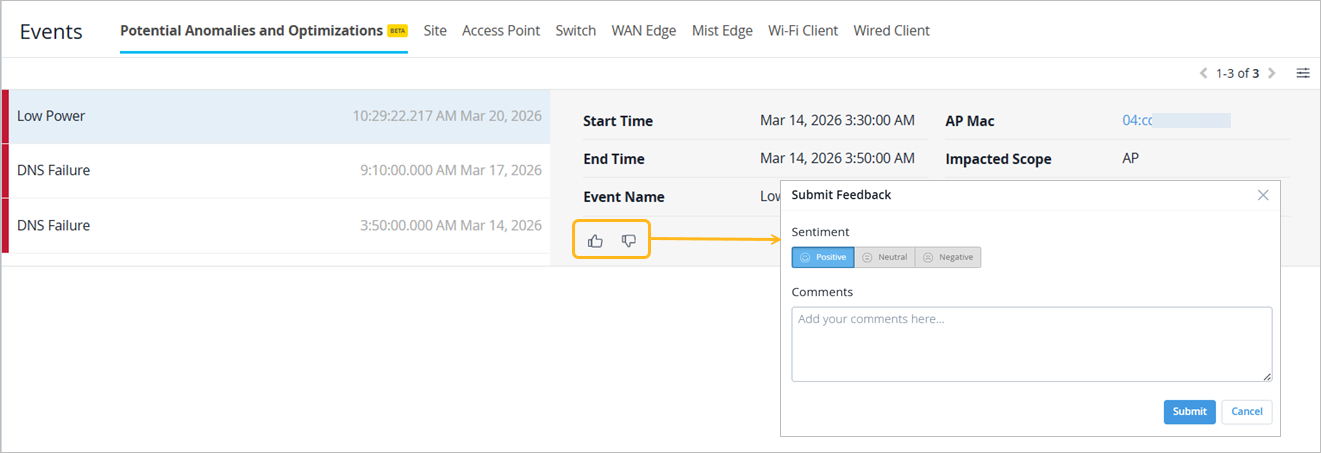The image size is (1321, 453).
Task: Click the thumbs up feedback icon
Action: click(596, 241)
